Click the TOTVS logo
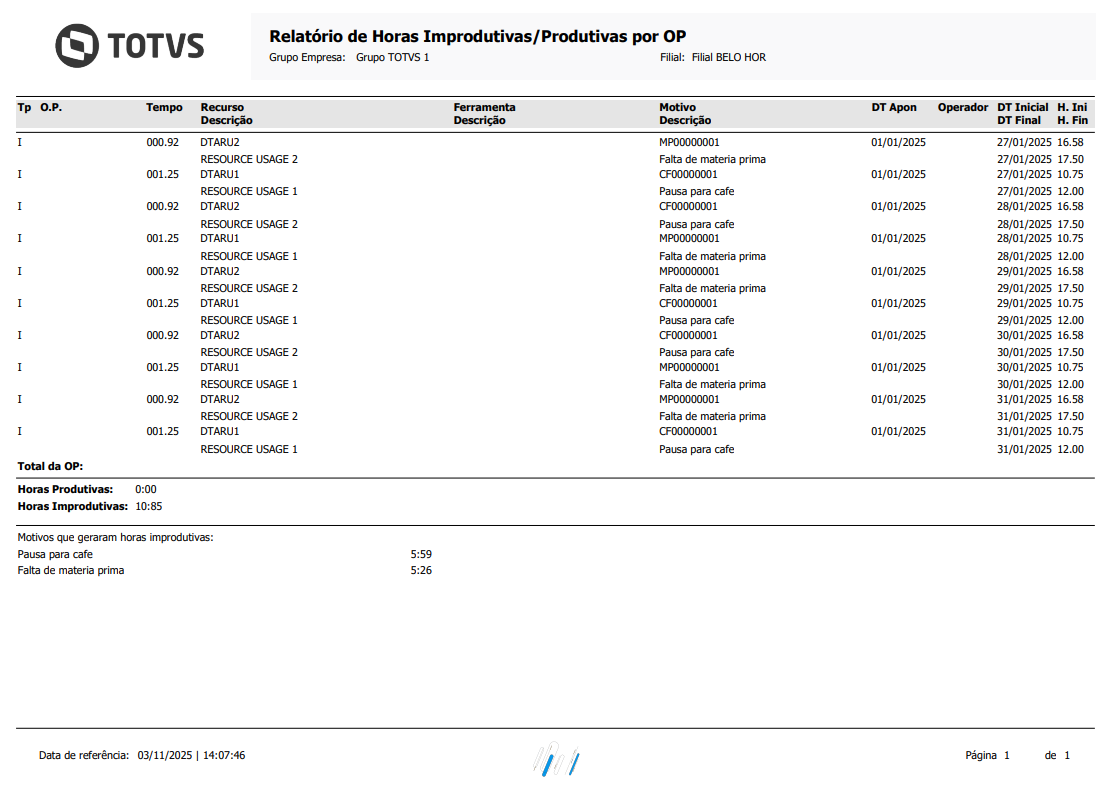 tap(130, 45)
